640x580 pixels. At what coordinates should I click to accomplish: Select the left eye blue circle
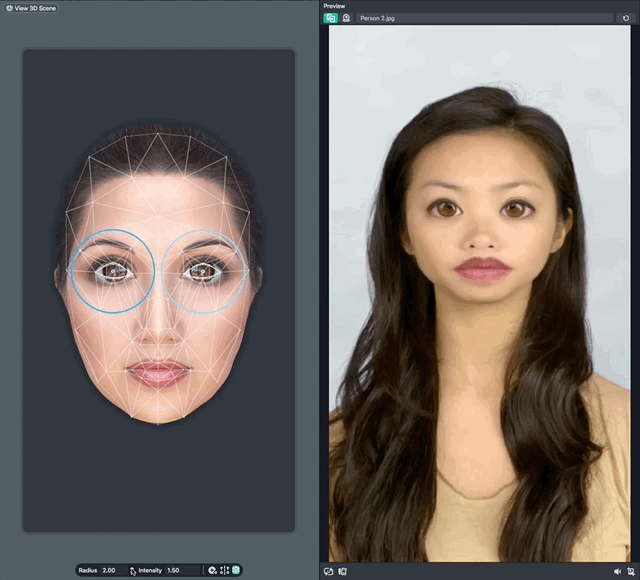[112, 270]
